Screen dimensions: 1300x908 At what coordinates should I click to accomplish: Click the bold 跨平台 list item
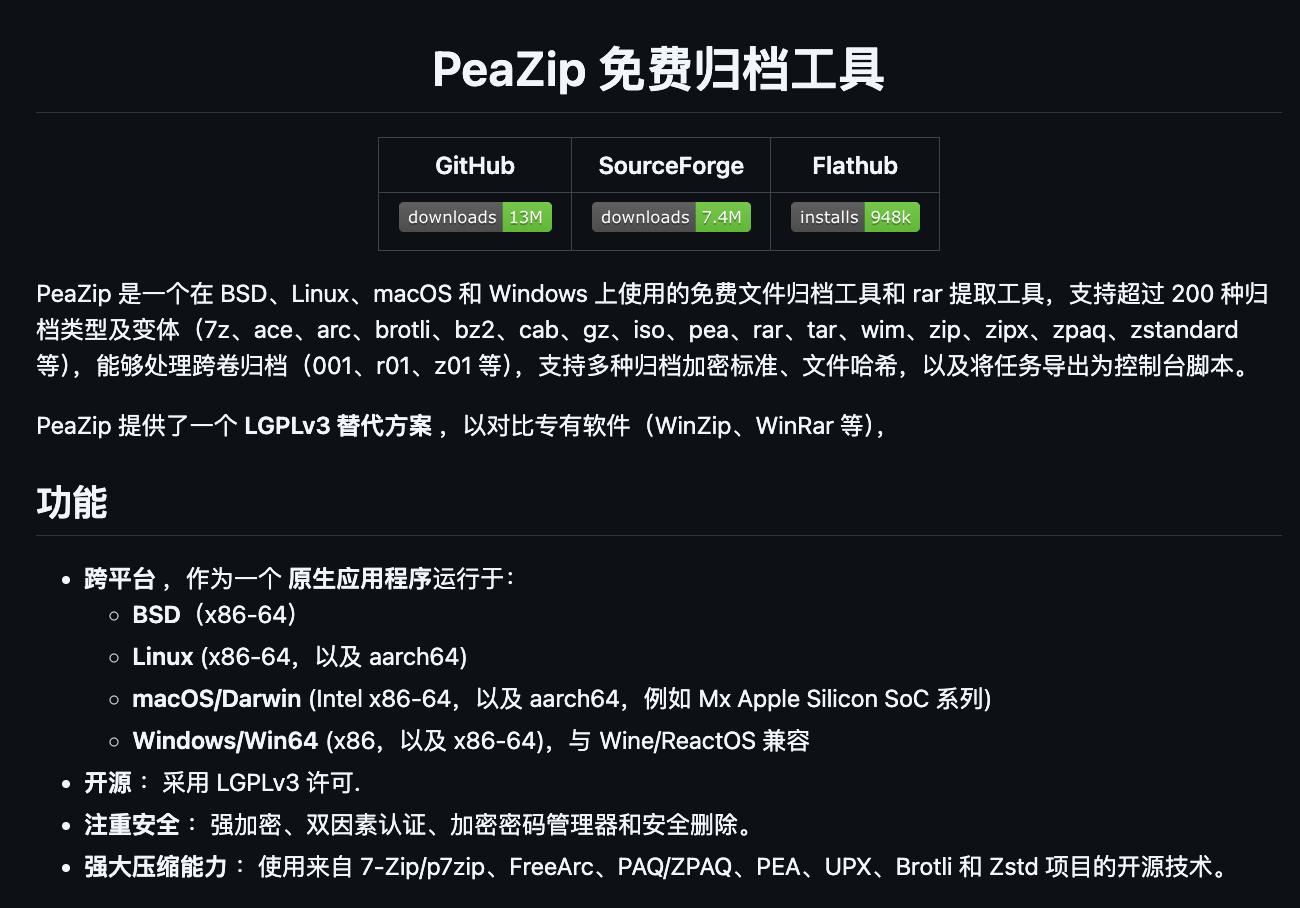click(x=120, y=579)
